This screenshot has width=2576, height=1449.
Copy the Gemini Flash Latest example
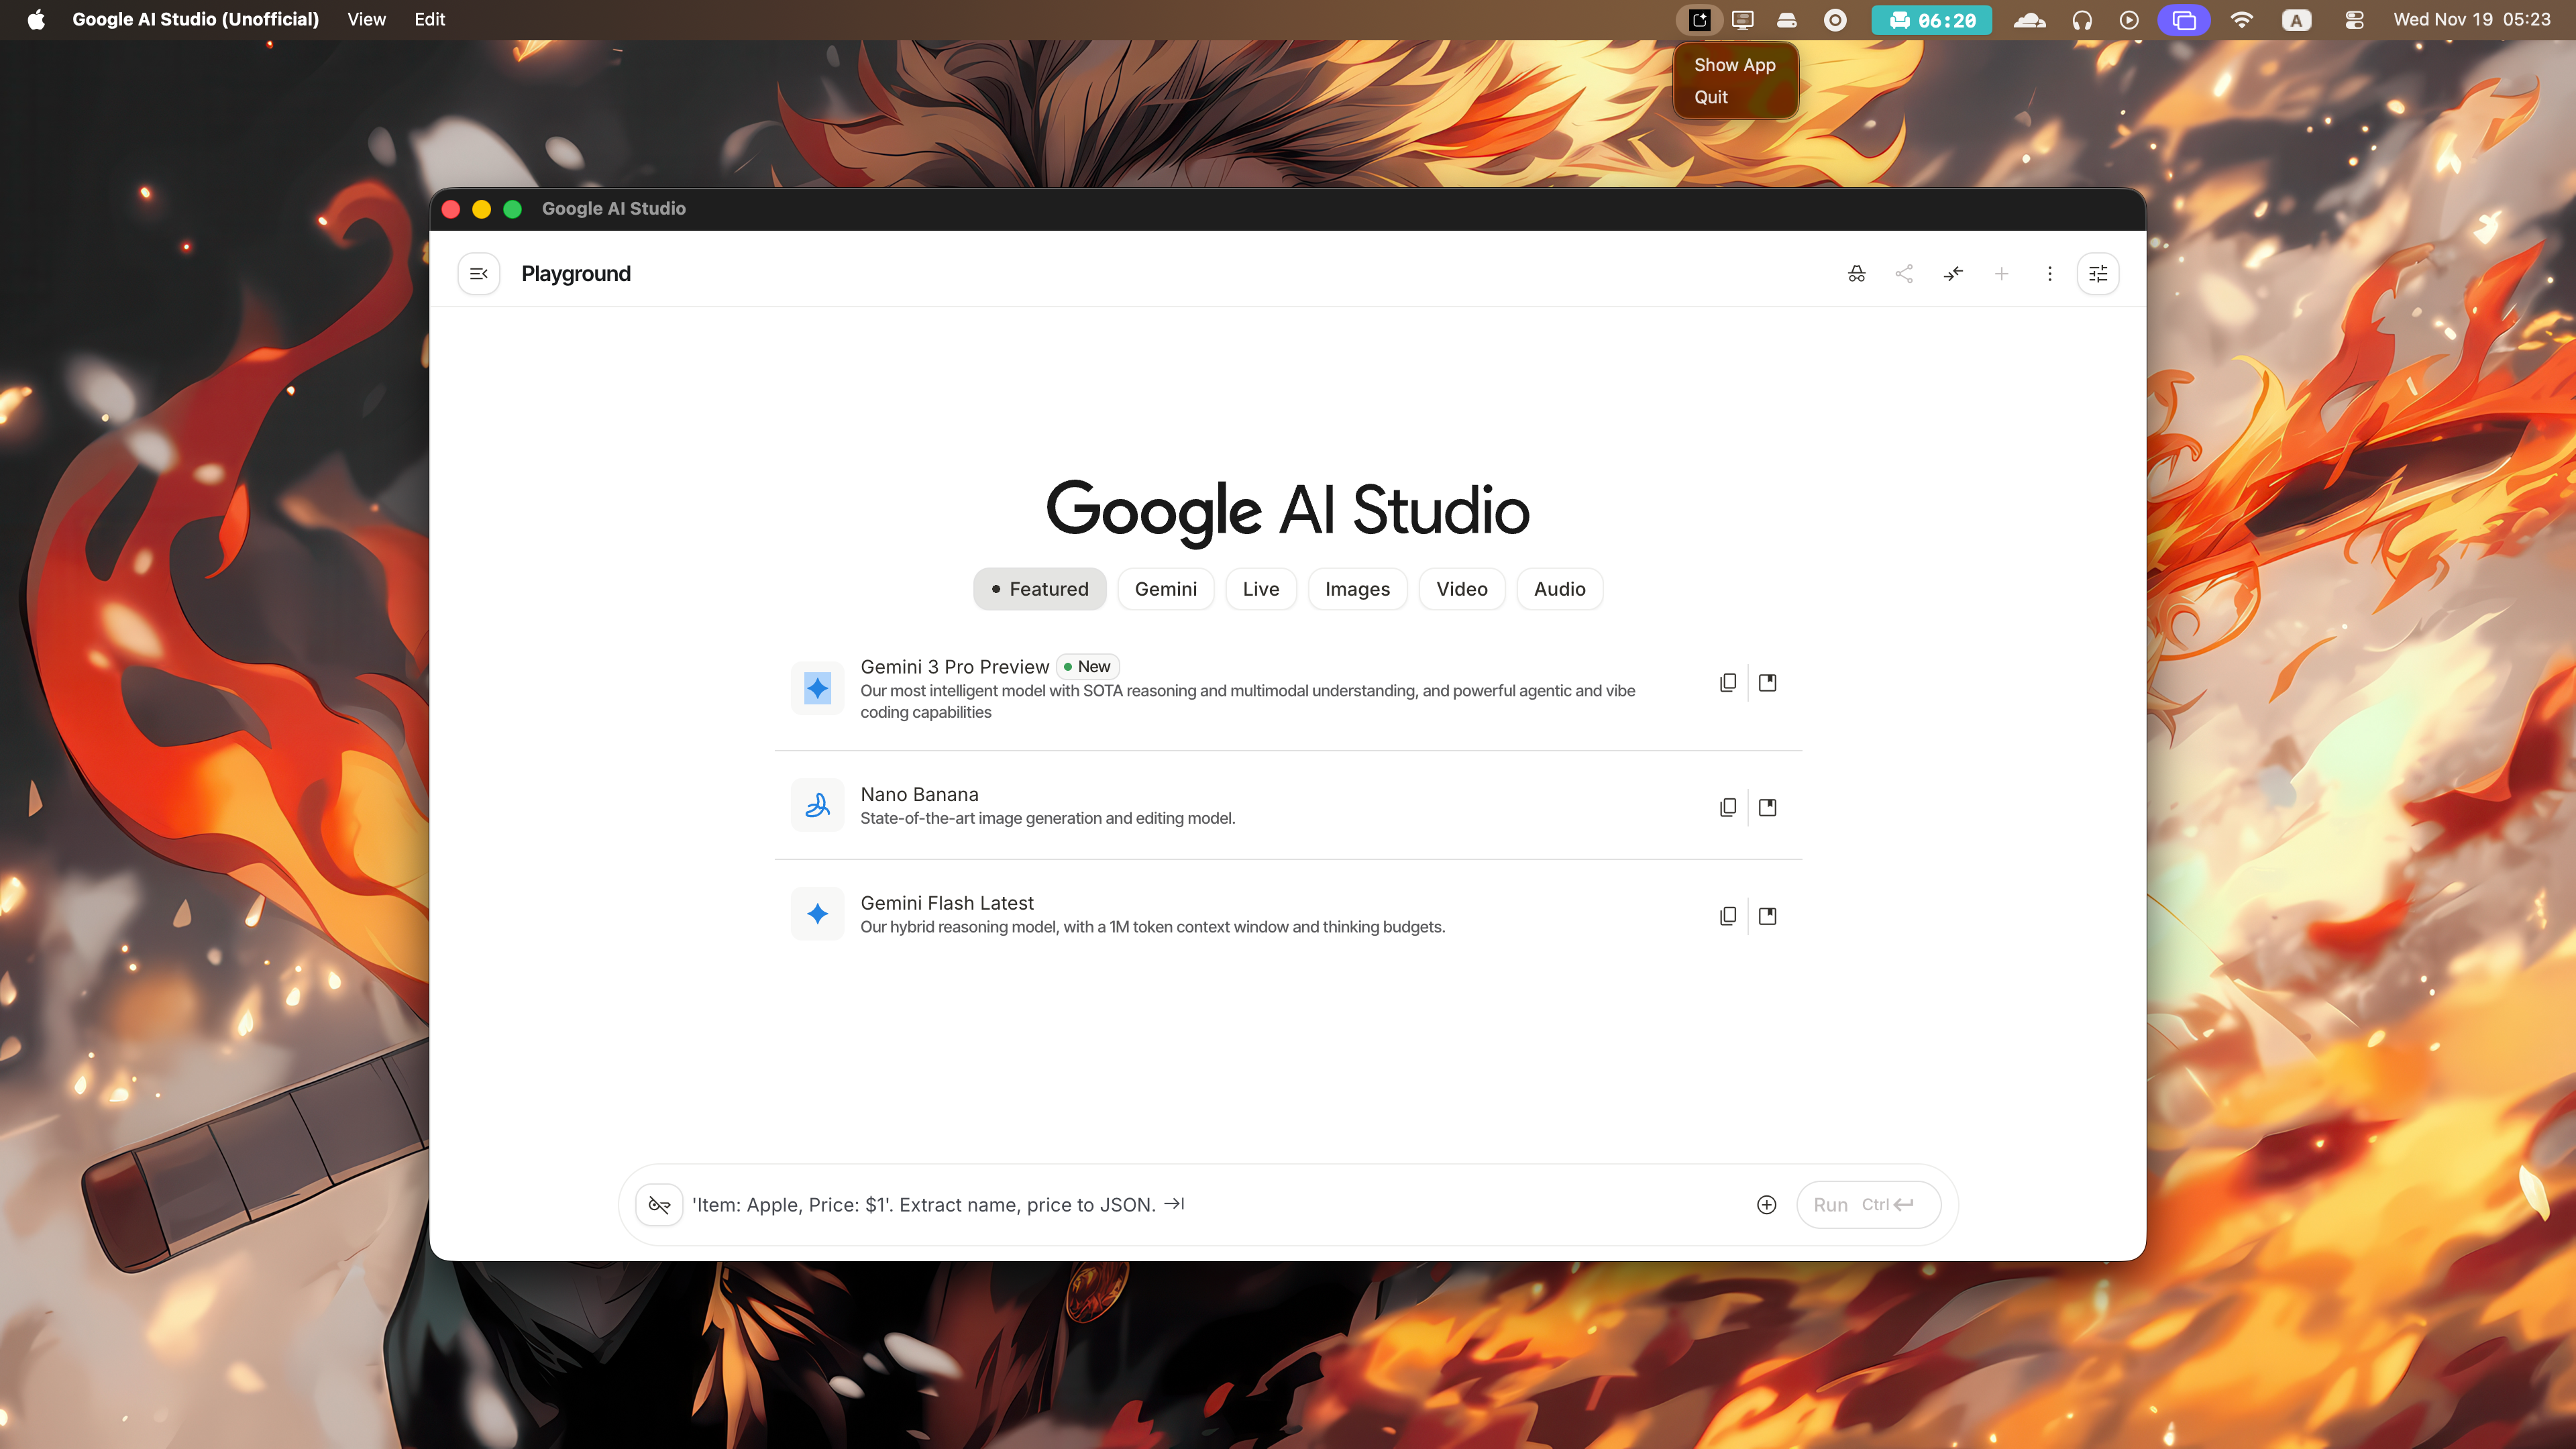click(1728, 915)
